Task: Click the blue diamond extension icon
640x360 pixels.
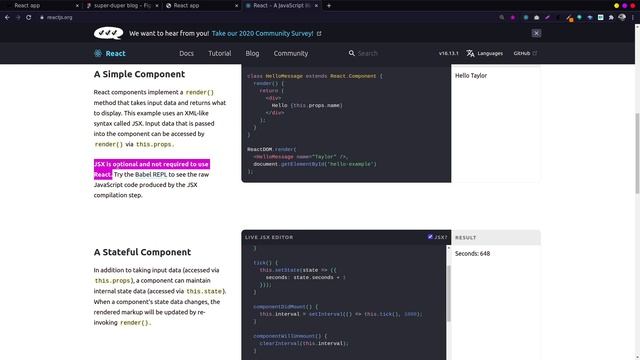Action: pyautogui.click(x=590, y=18)
